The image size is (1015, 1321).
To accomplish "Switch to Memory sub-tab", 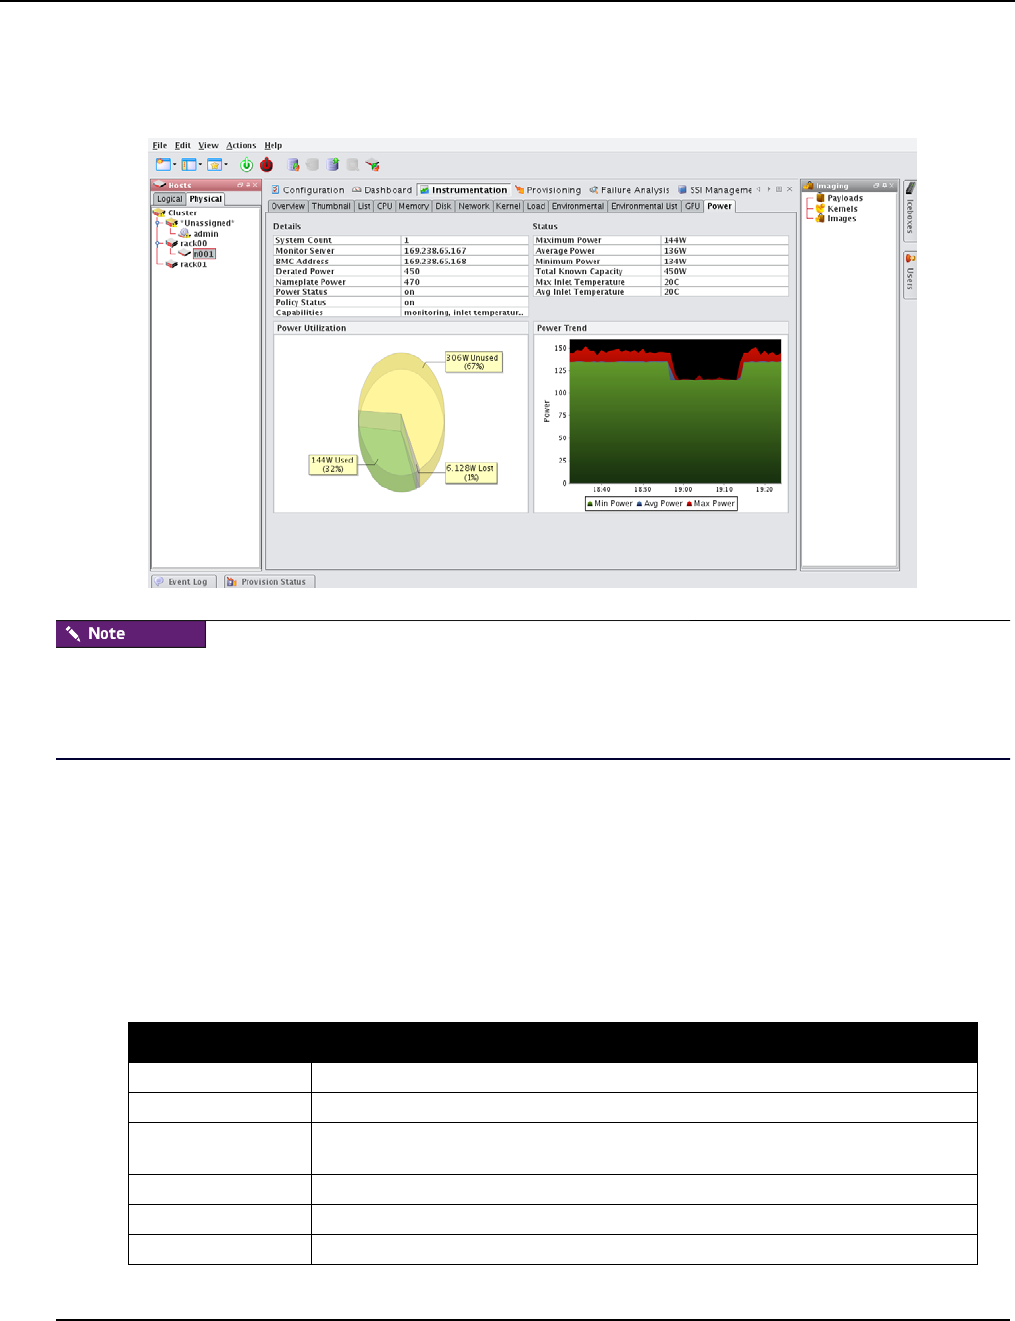I will (414, 206).
